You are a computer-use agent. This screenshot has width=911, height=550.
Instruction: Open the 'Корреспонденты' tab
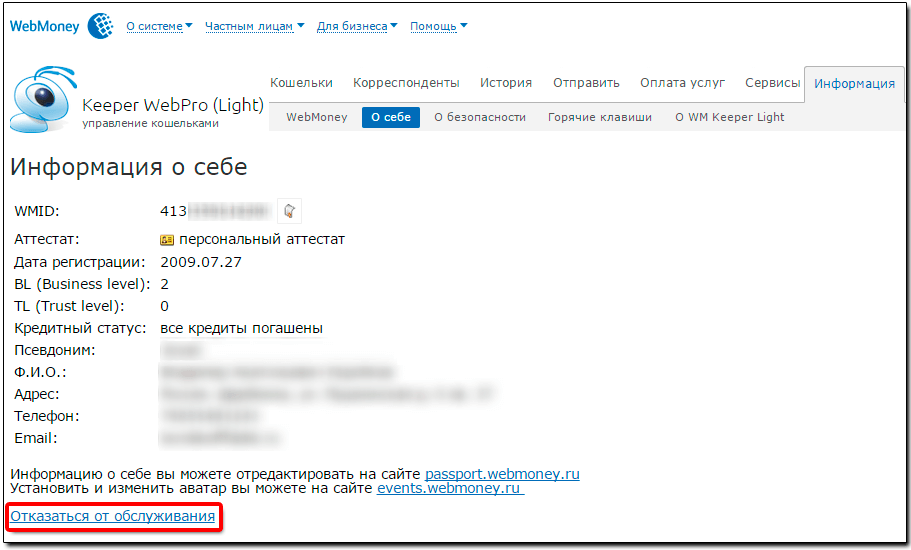click(x=406, y=82)
